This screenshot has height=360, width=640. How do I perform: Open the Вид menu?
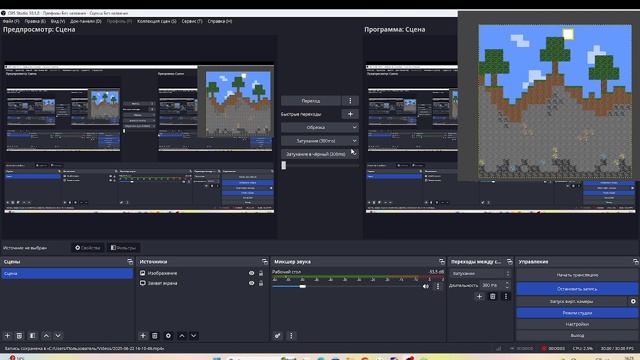(58, 21)
